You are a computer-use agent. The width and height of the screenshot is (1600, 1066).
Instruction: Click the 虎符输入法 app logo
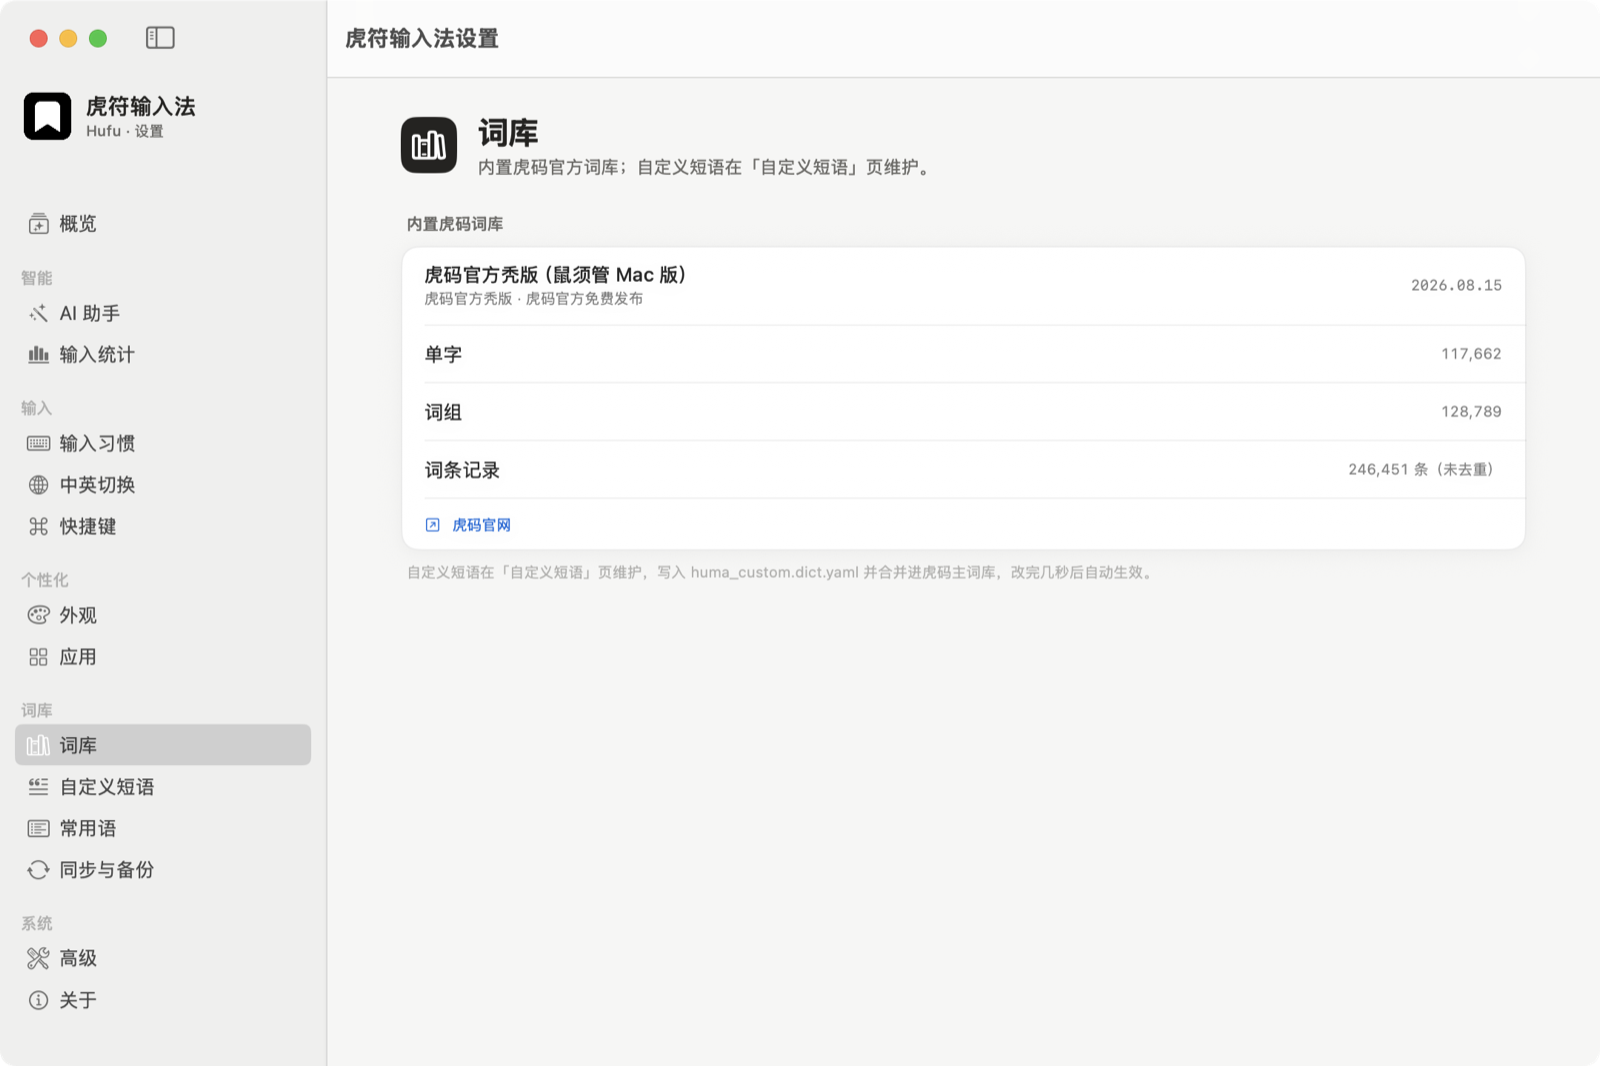coord(47,116)
